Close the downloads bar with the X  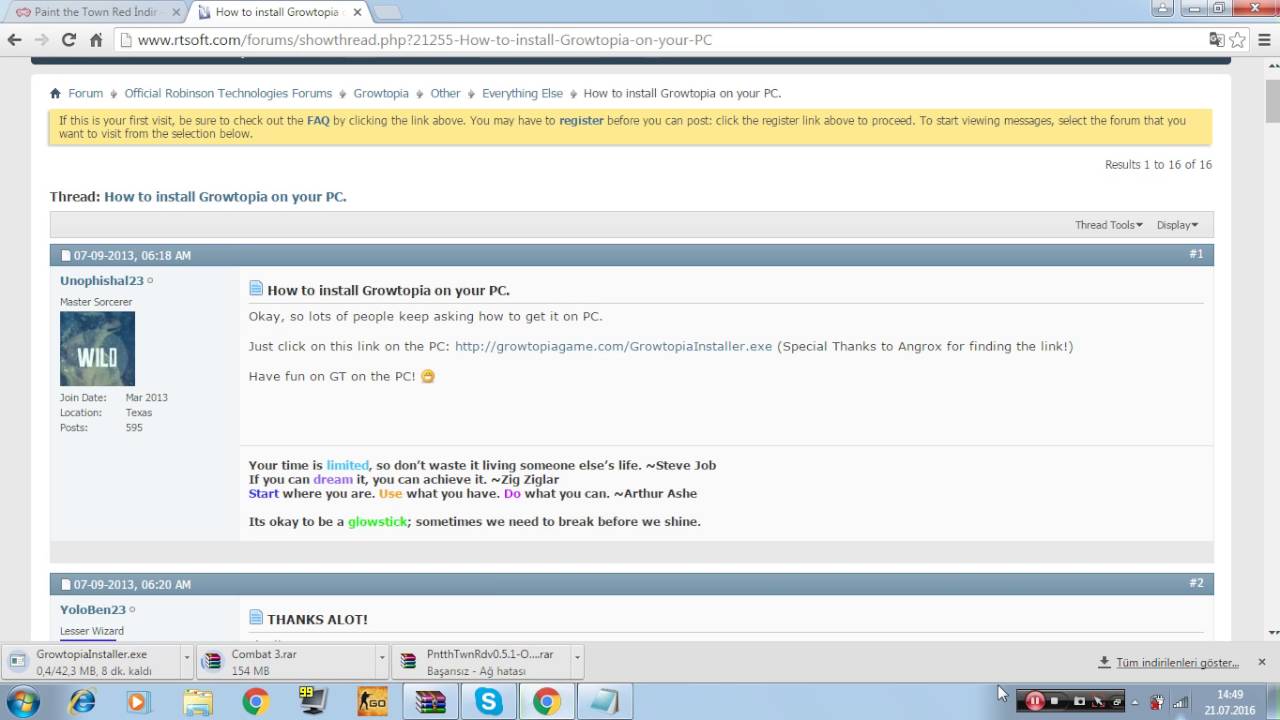[1262, 662]
